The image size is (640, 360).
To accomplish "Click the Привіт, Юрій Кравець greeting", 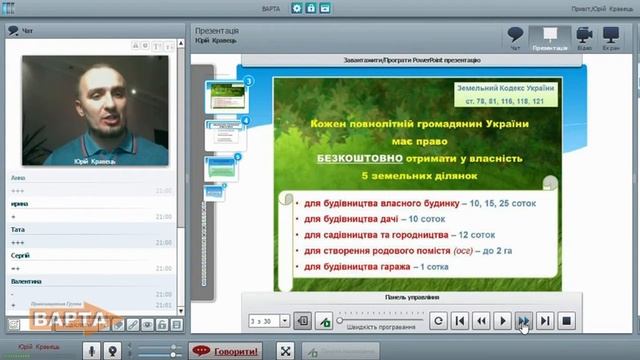I will (x=602, y=9).
